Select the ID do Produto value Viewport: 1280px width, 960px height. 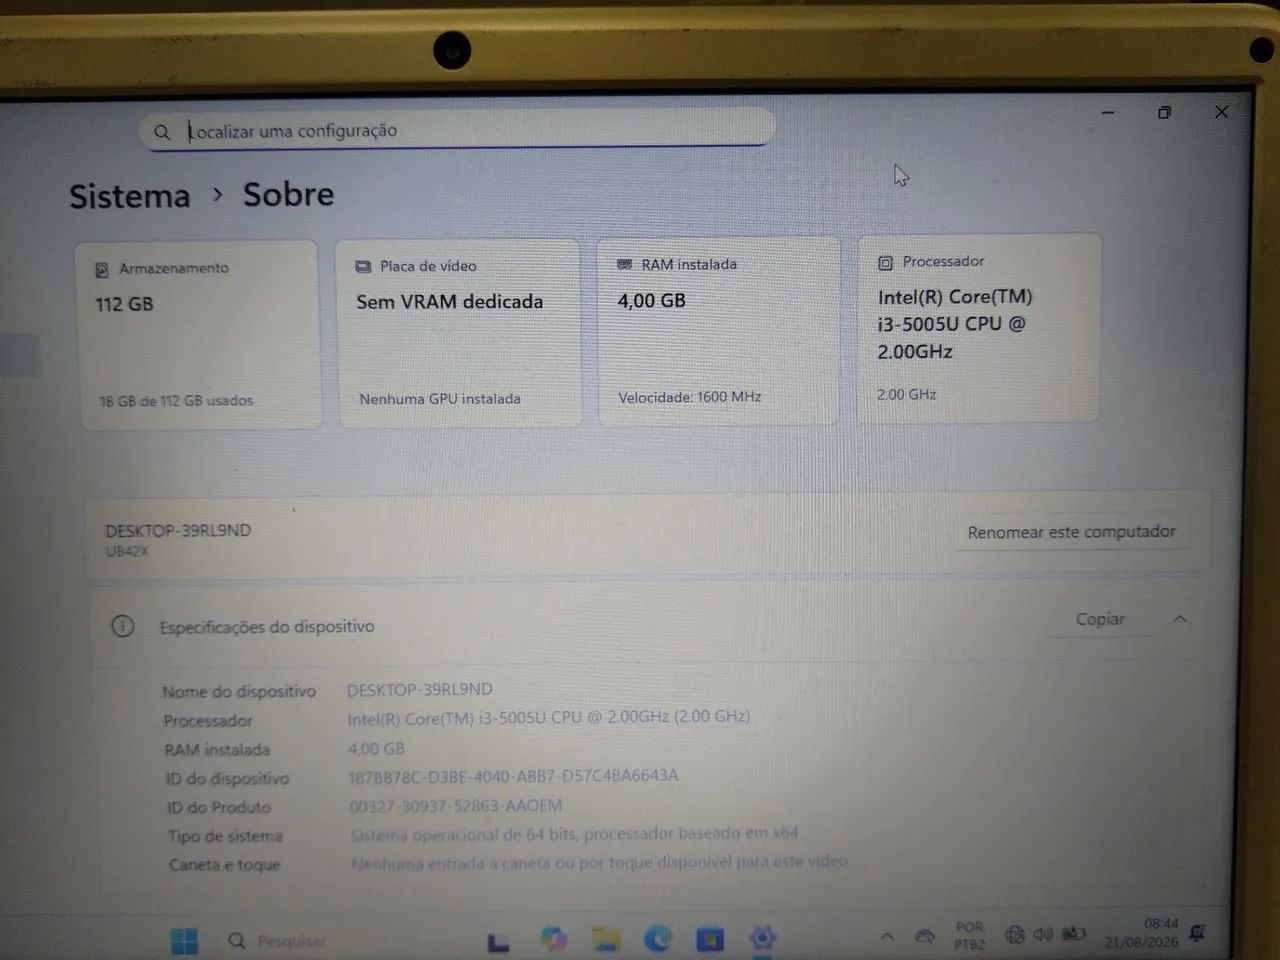[456, 805]
